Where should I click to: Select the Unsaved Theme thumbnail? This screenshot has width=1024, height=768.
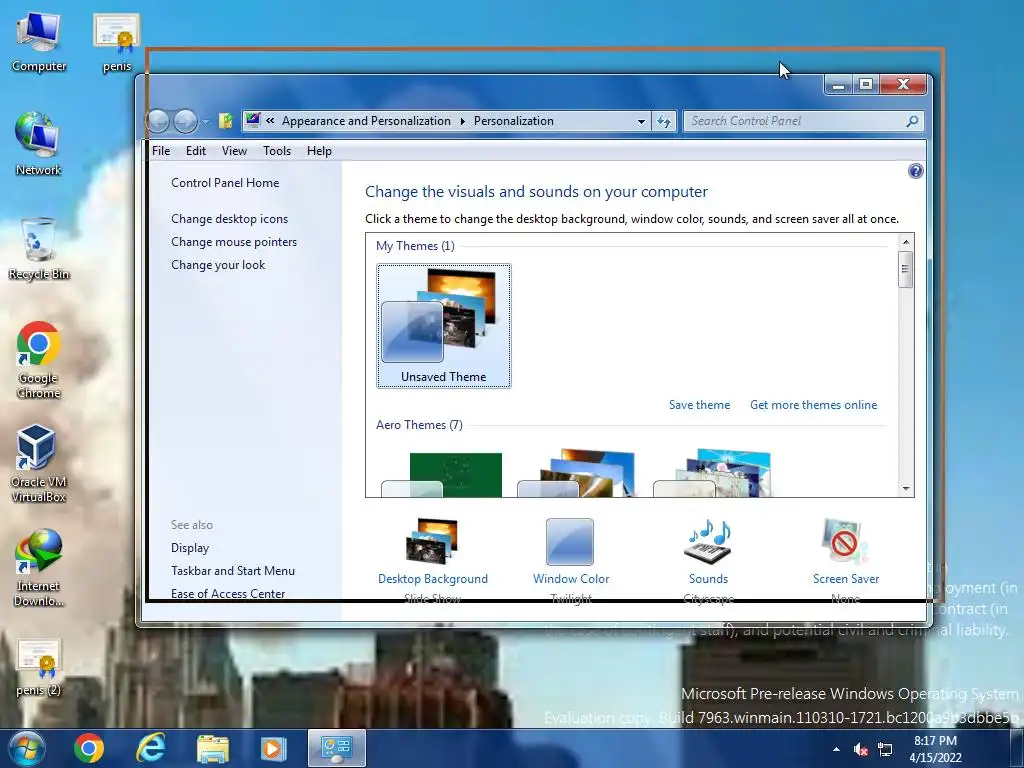click(x=443, y=325)
